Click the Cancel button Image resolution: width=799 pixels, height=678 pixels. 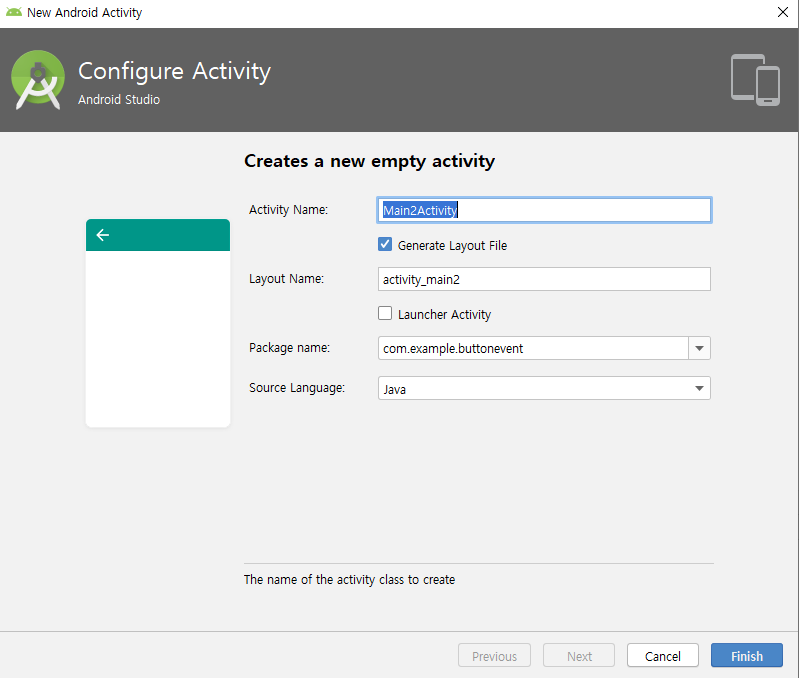662,656
